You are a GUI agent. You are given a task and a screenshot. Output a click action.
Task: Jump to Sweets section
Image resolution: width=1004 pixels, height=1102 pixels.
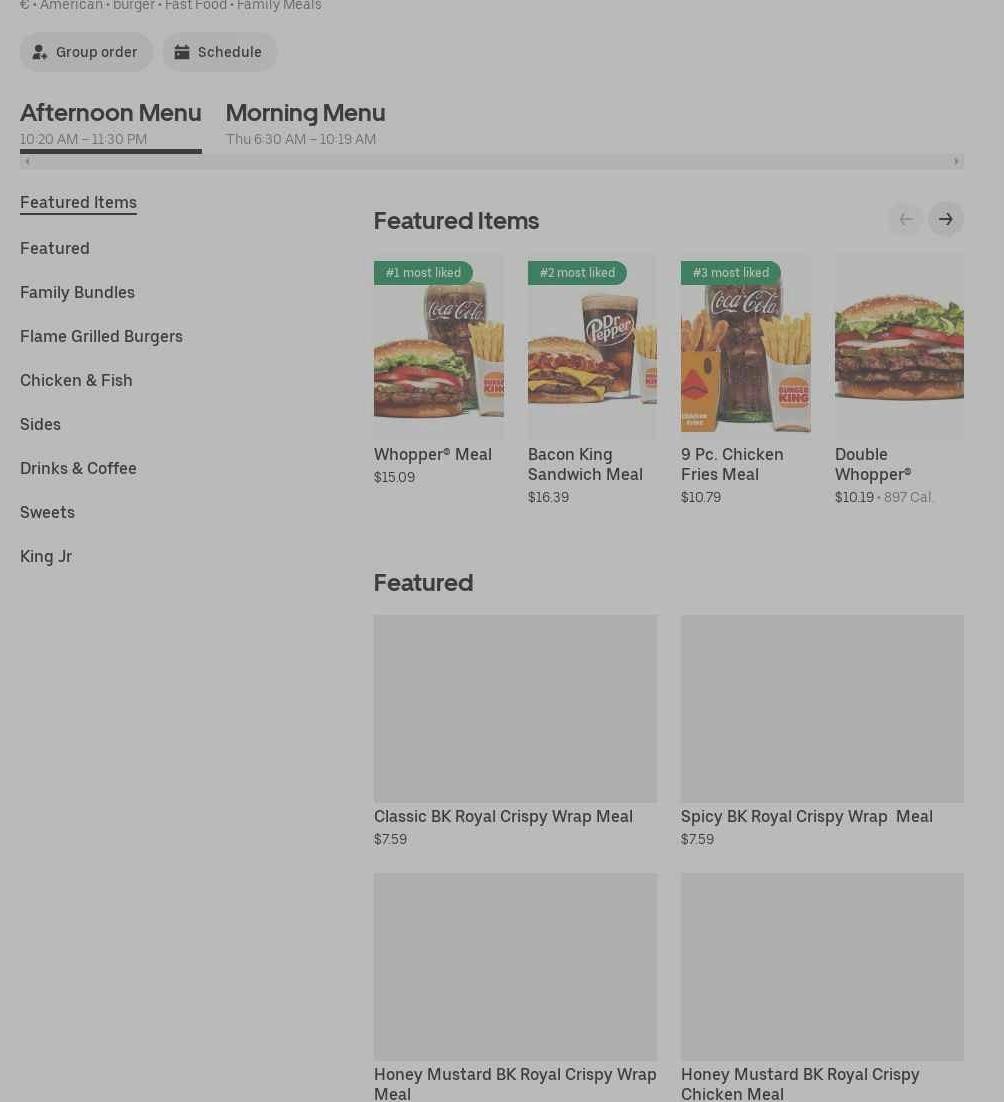[47, 512]
